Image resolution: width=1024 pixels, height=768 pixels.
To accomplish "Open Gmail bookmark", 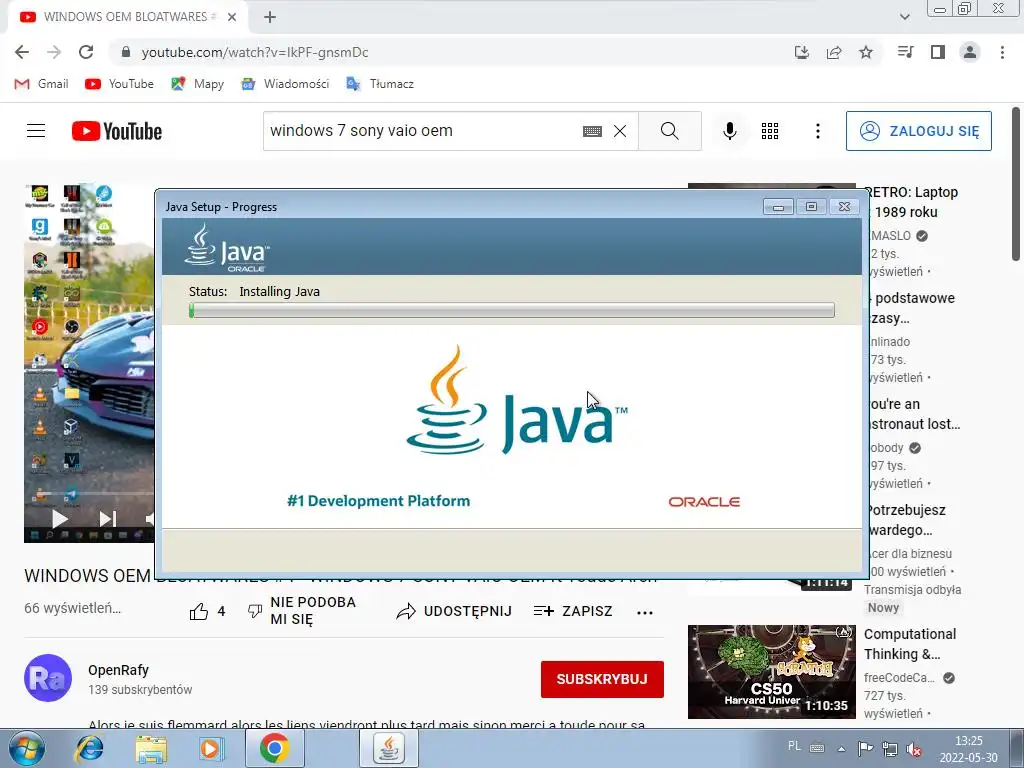I will click(x=41, y=84).
